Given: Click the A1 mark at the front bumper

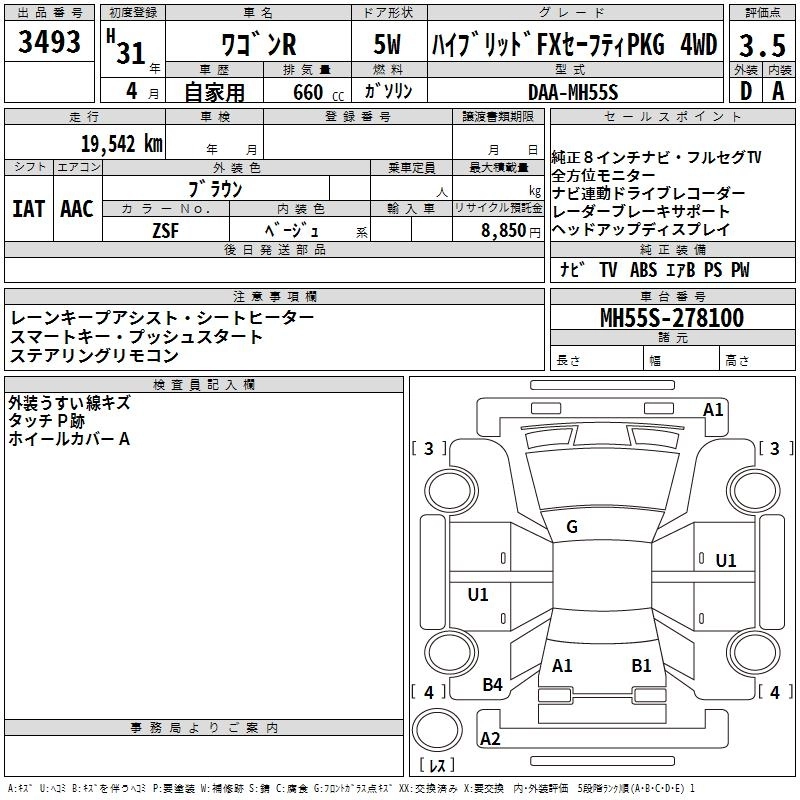Looking at the screenshot, I should [713, 409].
